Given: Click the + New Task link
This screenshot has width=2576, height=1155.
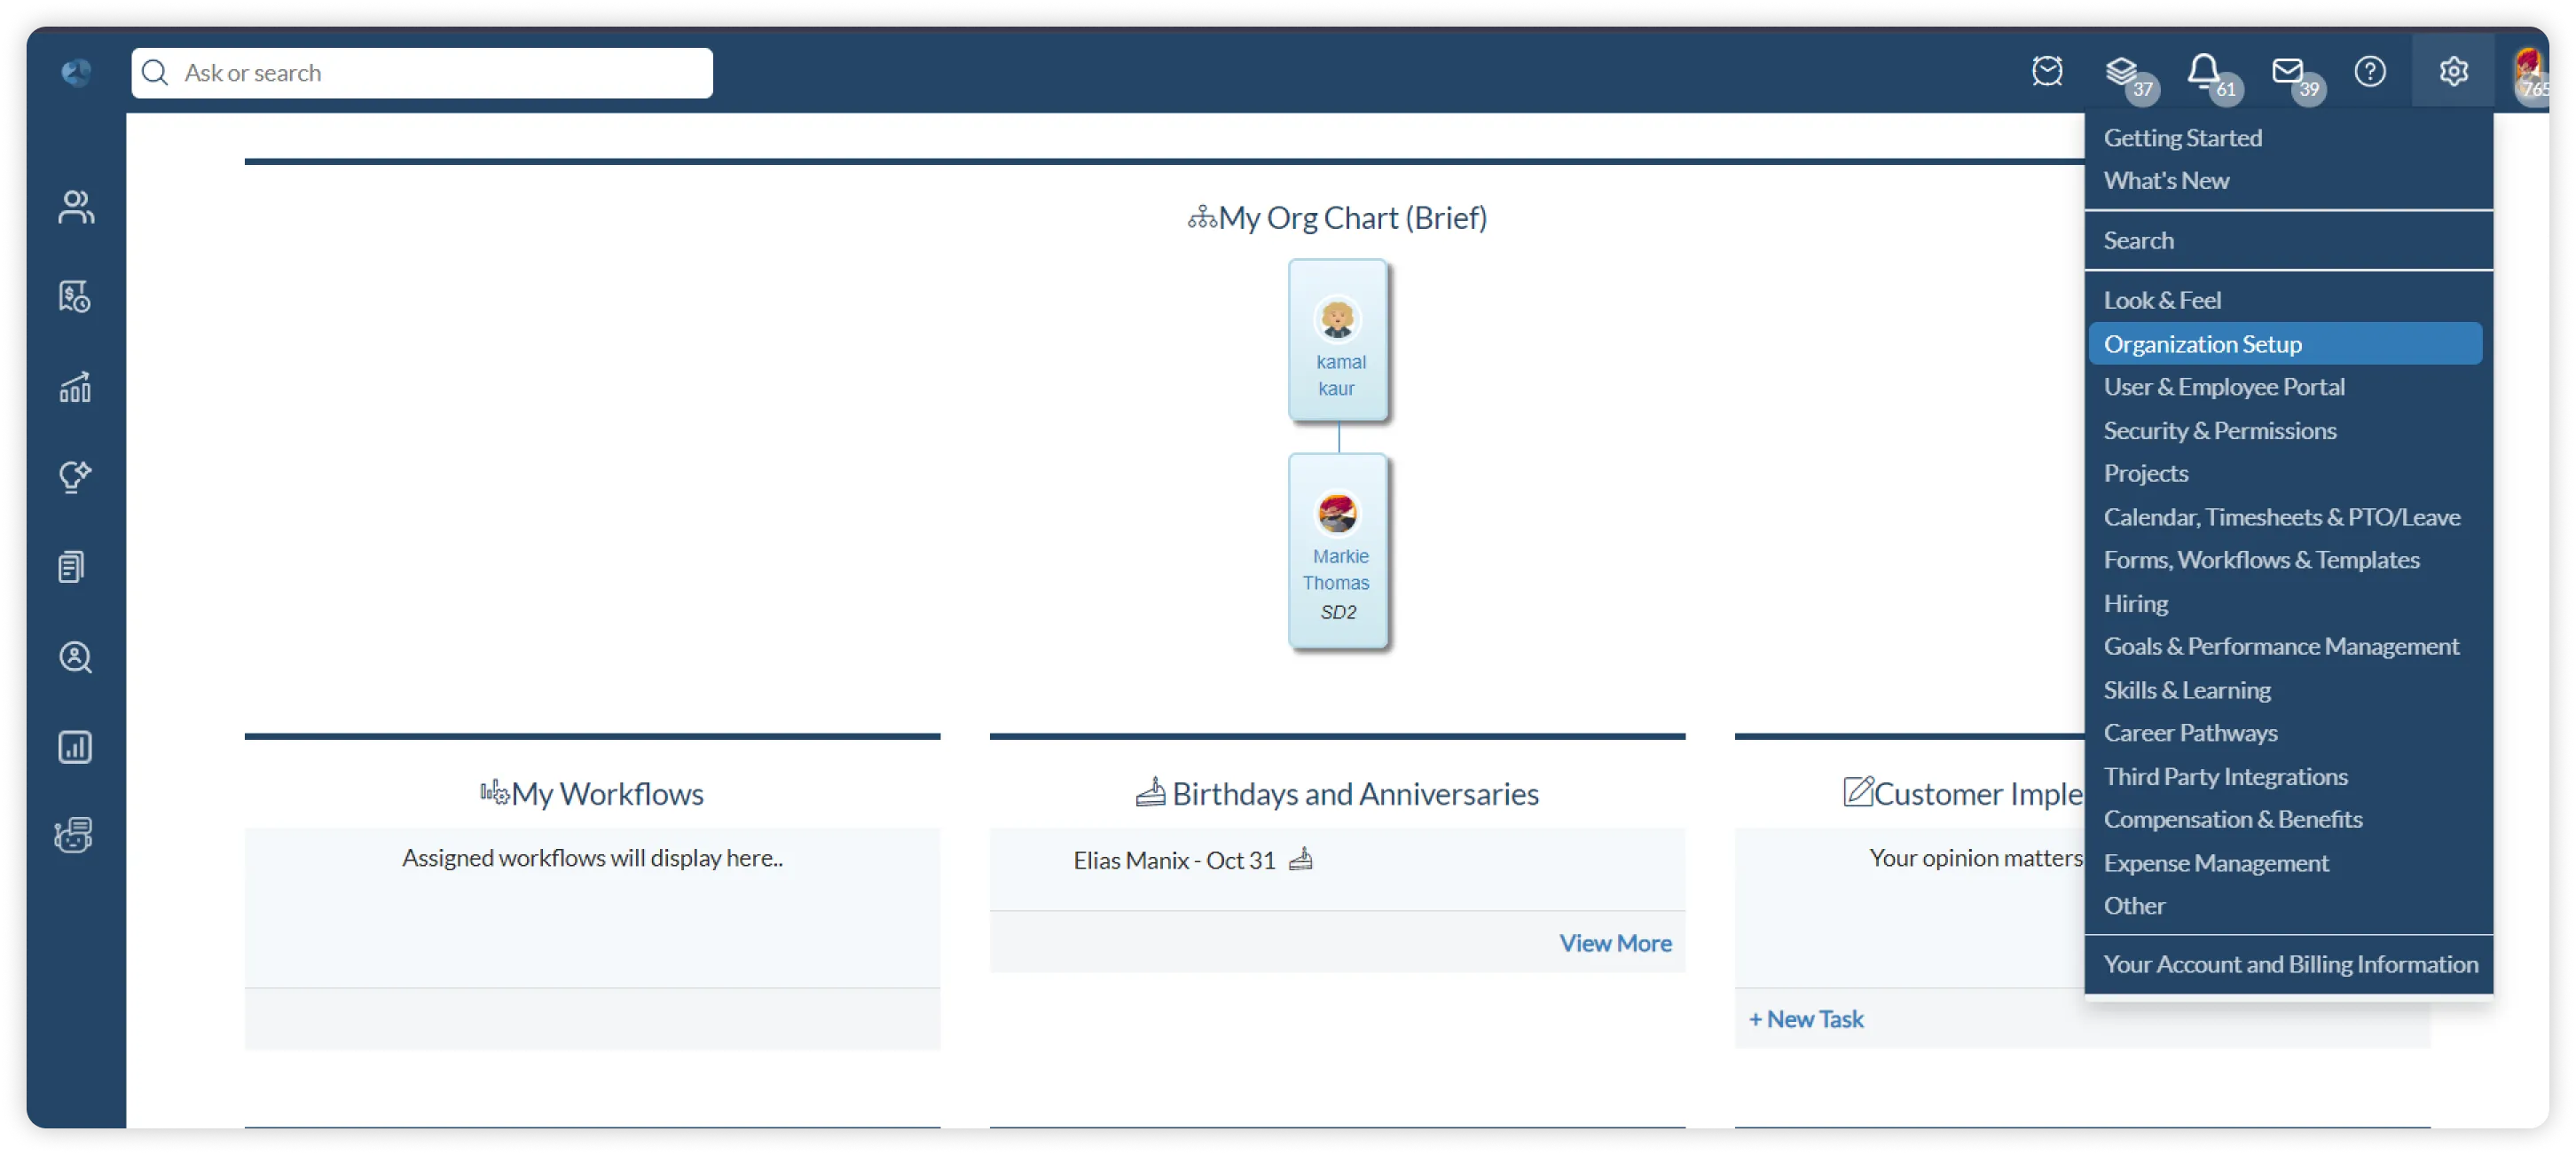Looking at the screenshot, I should coord(1806,1019).
